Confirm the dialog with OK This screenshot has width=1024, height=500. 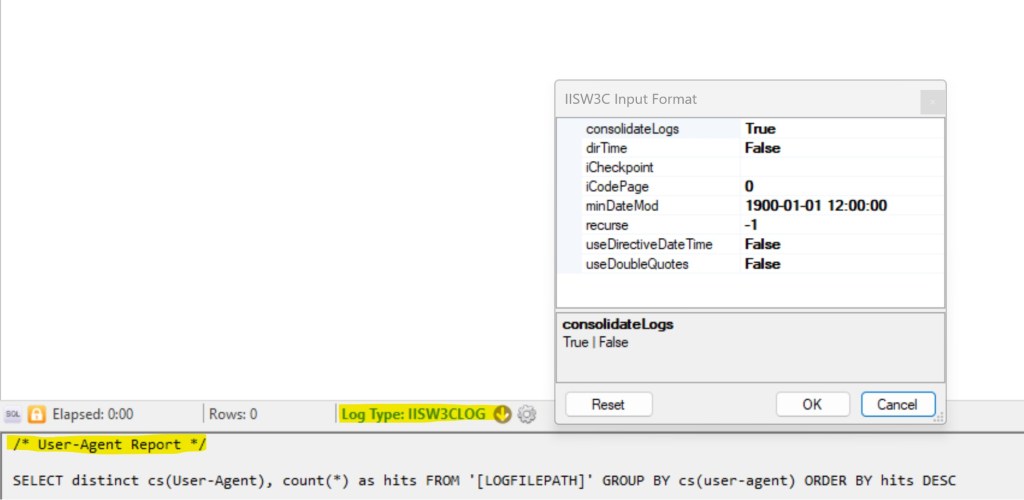pyautogui.click(x=812, y=404)
